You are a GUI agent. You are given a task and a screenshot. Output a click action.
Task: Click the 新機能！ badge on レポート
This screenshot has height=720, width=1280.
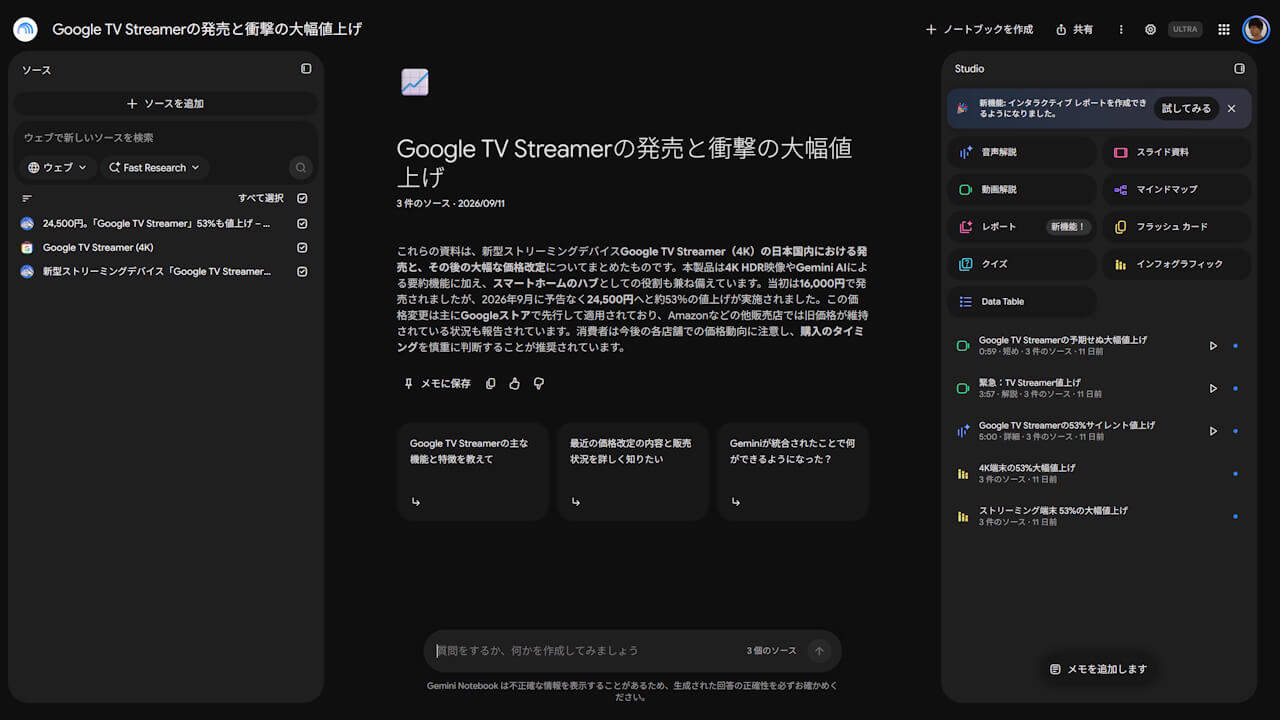point(1068,227)
